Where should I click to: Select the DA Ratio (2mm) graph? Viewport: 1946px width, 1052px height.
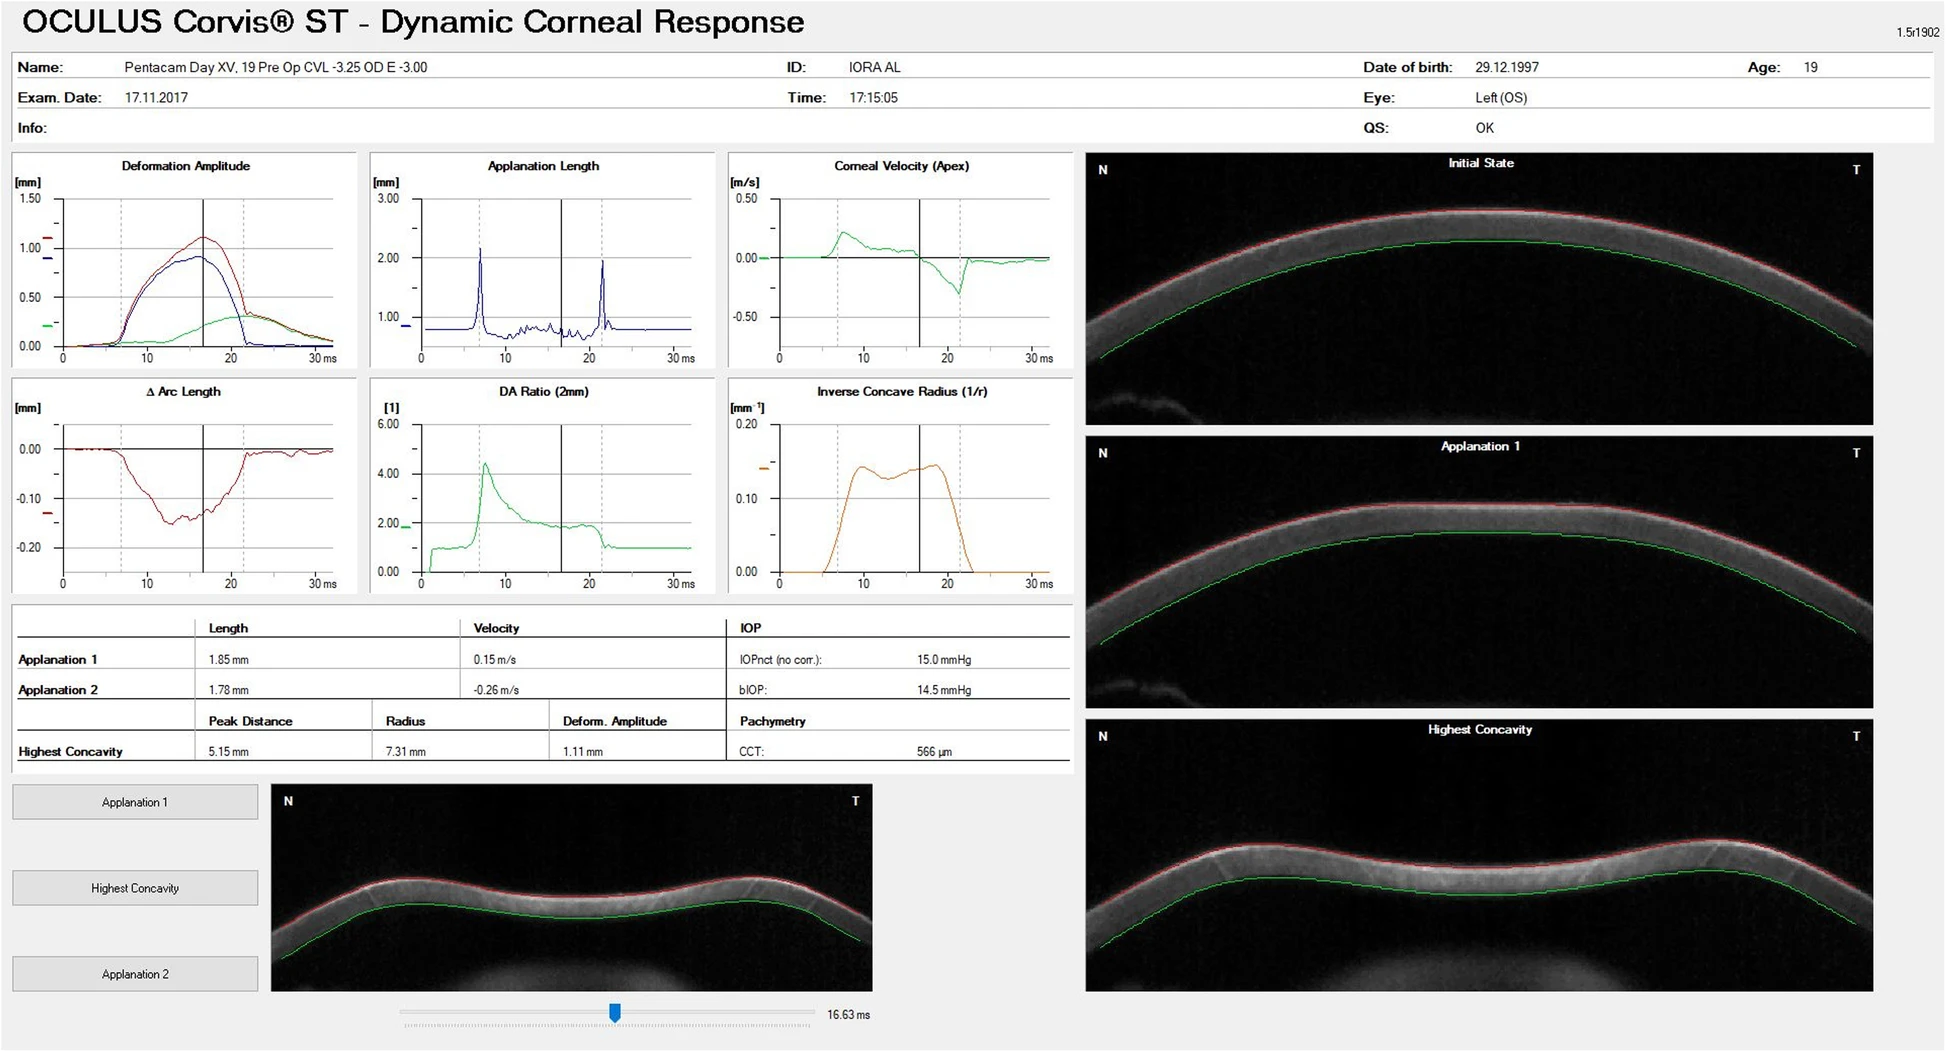pos(542,485)
